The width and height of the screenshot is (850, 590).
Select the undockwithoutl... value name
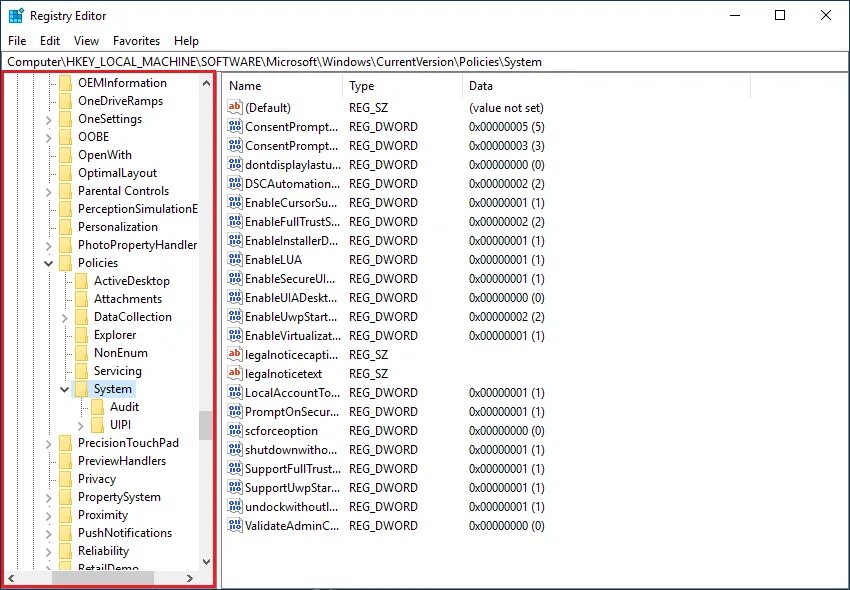[x=291, y=506]
